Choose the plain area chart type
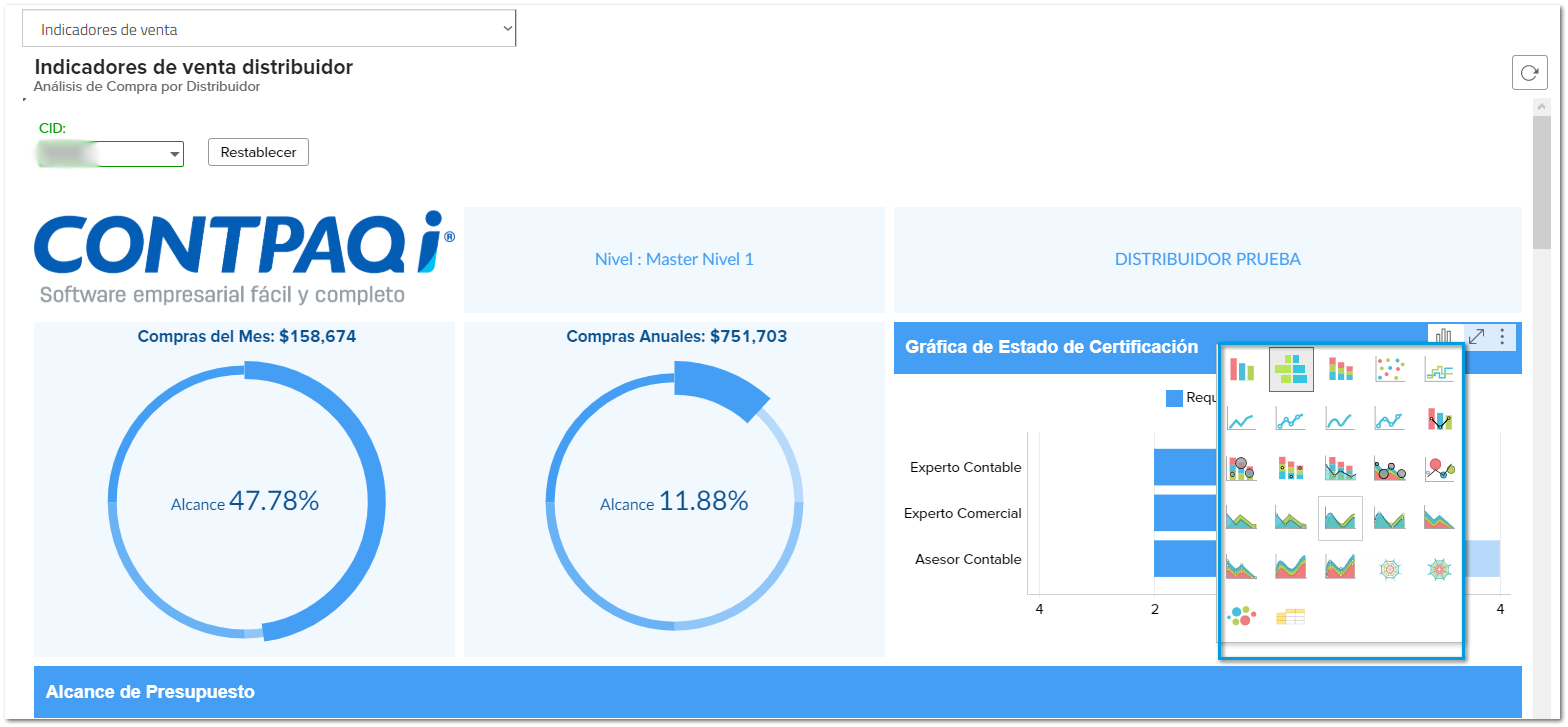Screen dimensions: 1568x727 (1241, 518)
